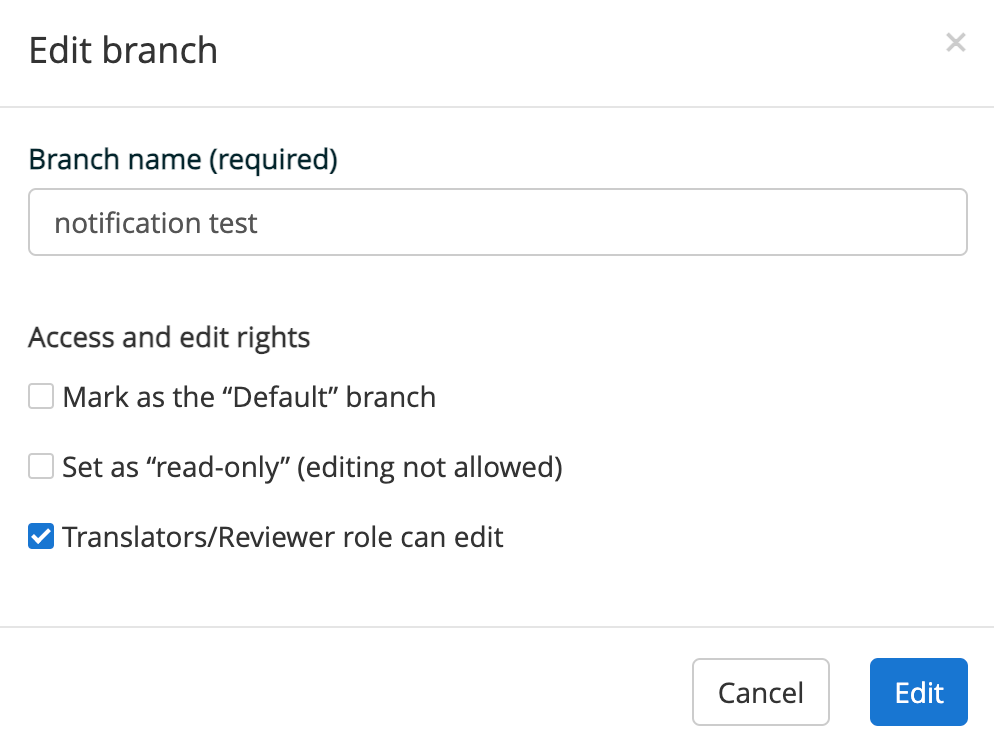This screenshot has height=748, width=994.
Task: Click the word 'Default' in the first option
Action: coord(283,397)
